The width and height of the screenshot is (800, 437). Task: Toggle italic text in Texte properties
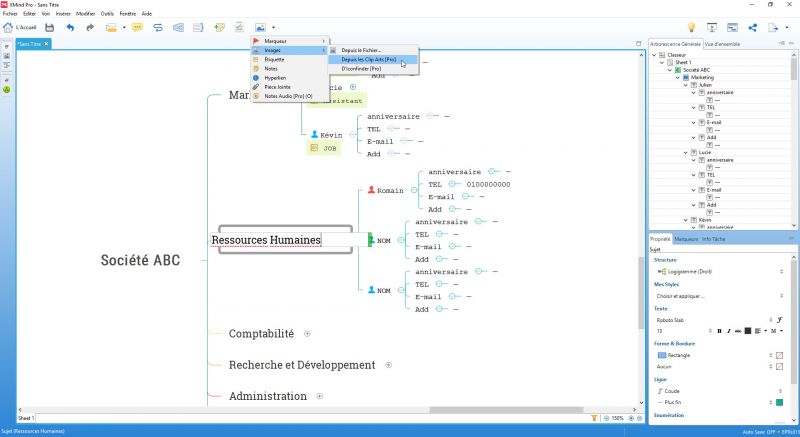729,331
